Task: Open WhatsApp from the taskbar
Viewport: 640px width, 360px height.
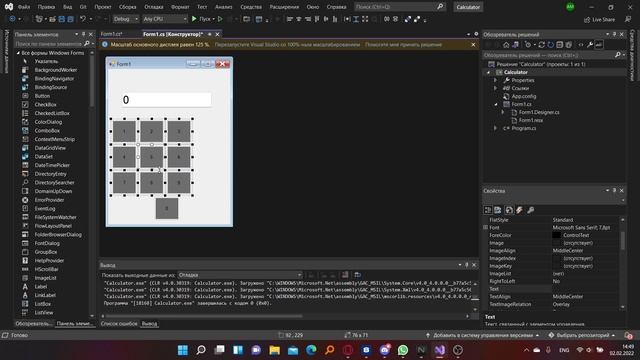Action: coord(403,350)
